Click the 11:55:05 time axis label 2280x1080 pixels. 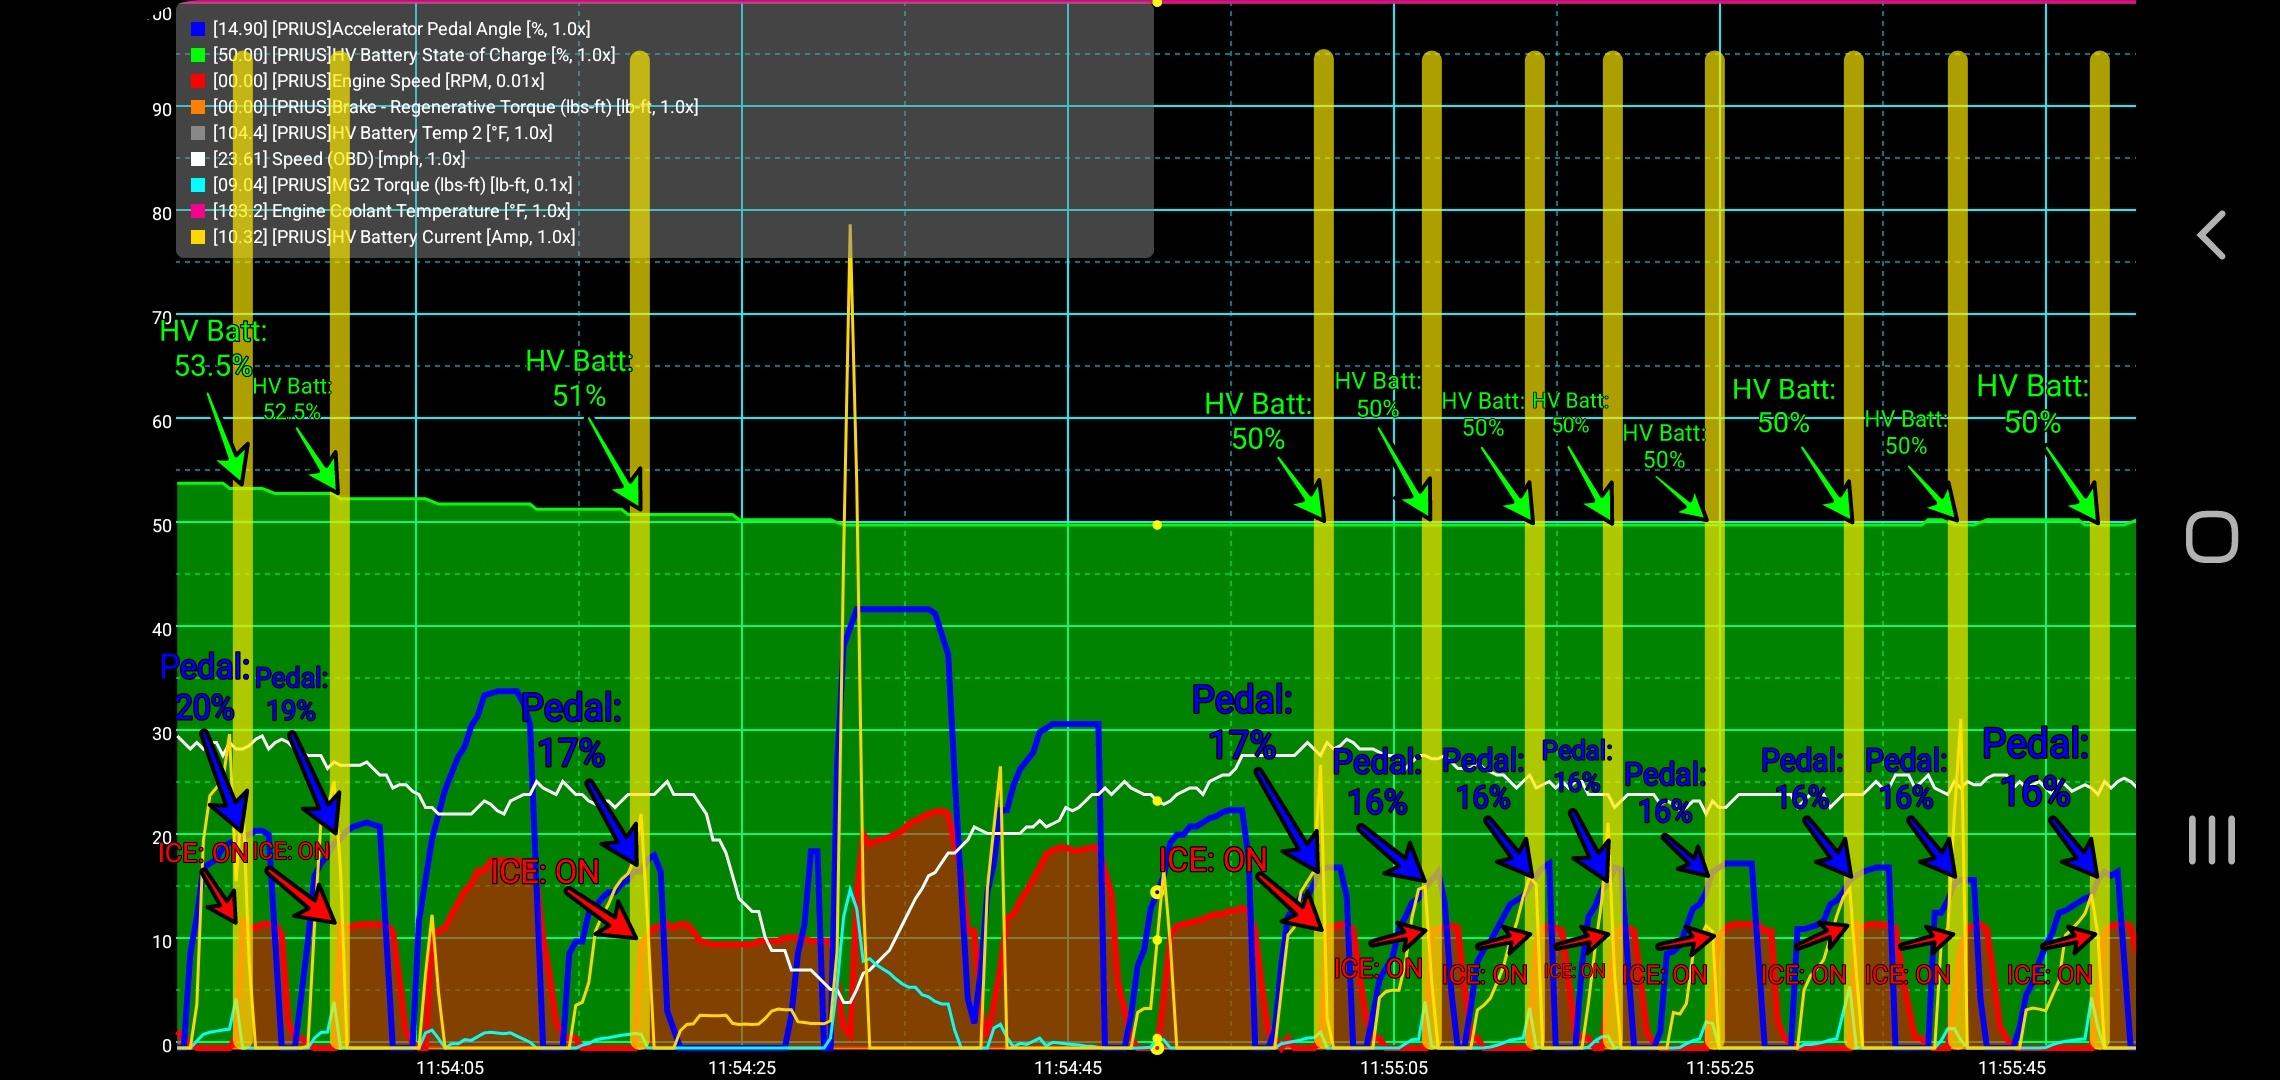click(1394, 1067)
